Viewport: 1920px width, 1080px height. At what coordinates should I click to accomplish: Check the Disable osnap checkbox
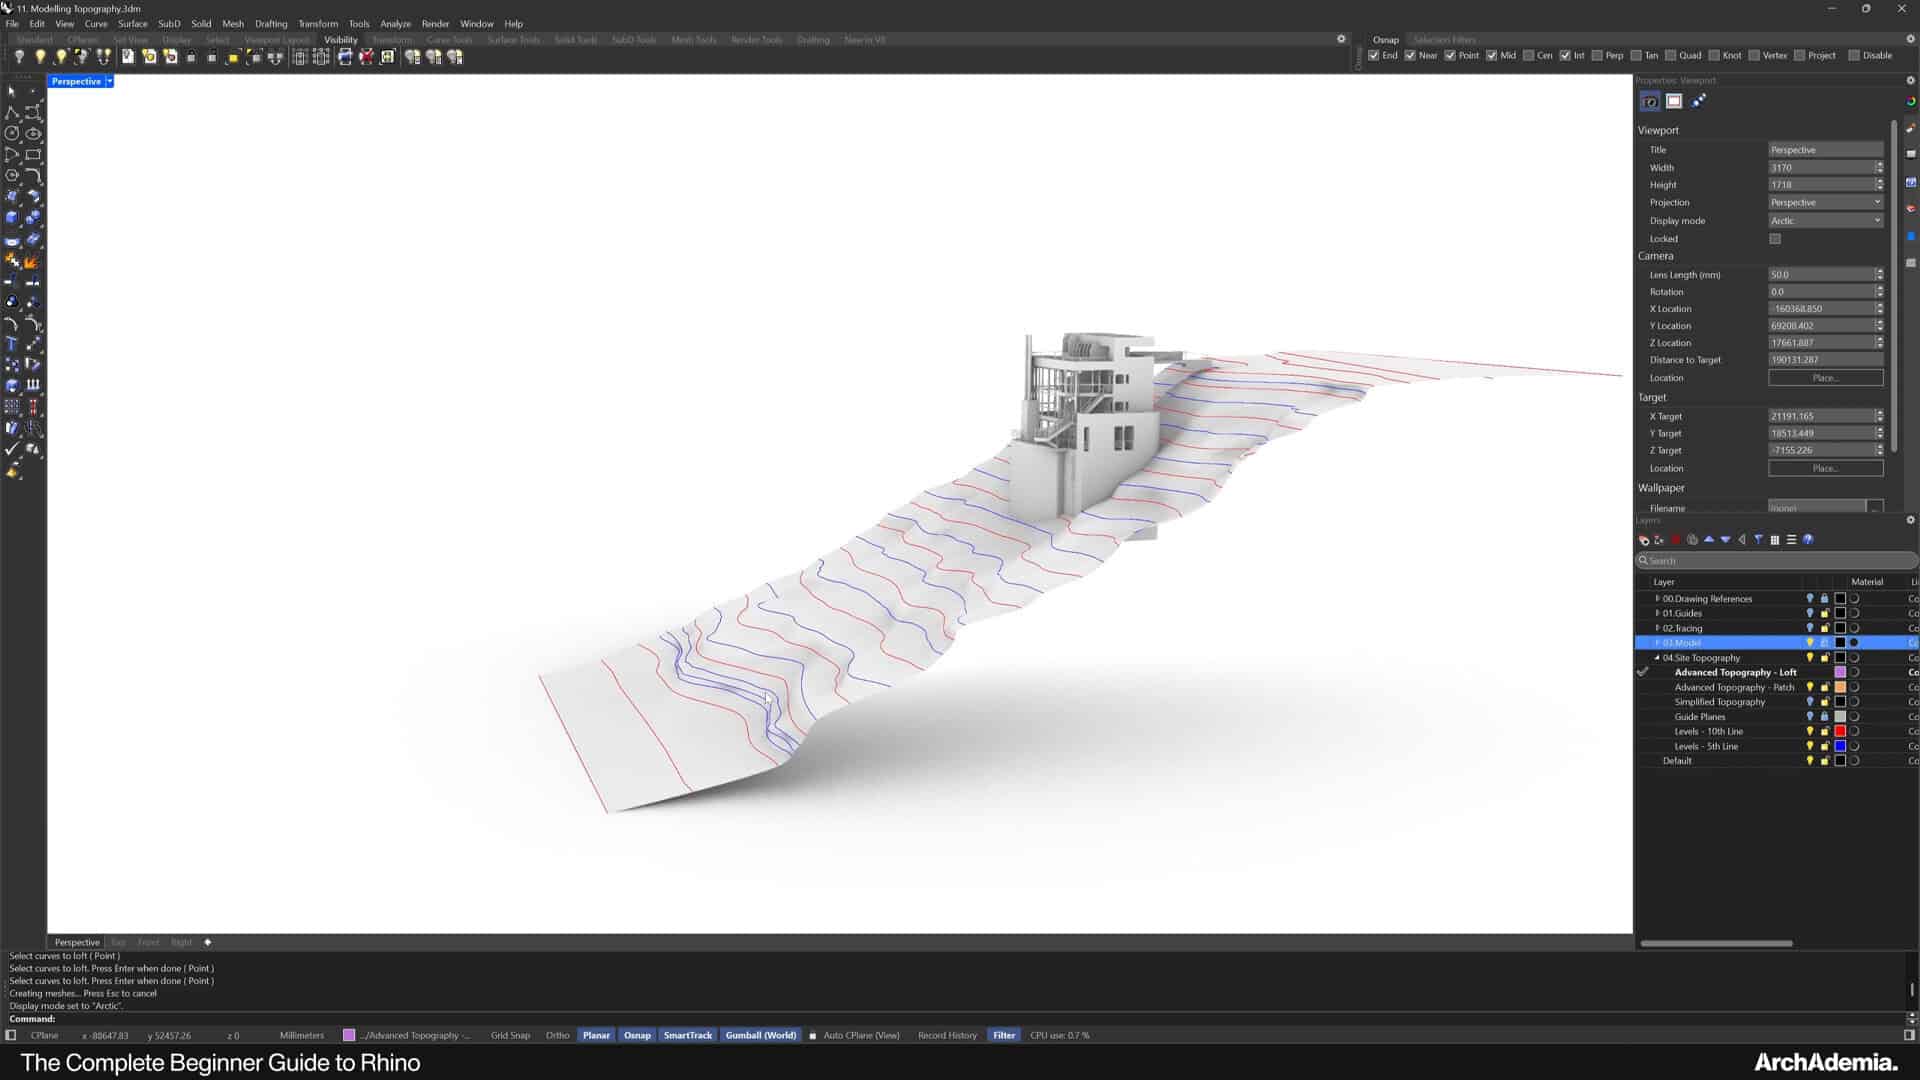coord(1854,56)
